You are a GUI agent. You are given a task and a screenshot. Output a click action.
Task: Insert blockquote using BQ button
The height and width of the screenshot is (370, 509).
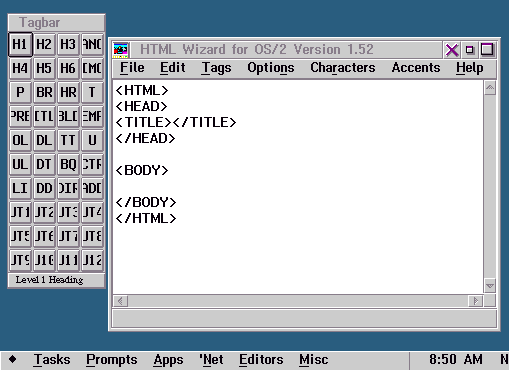(x=68, y=164)
